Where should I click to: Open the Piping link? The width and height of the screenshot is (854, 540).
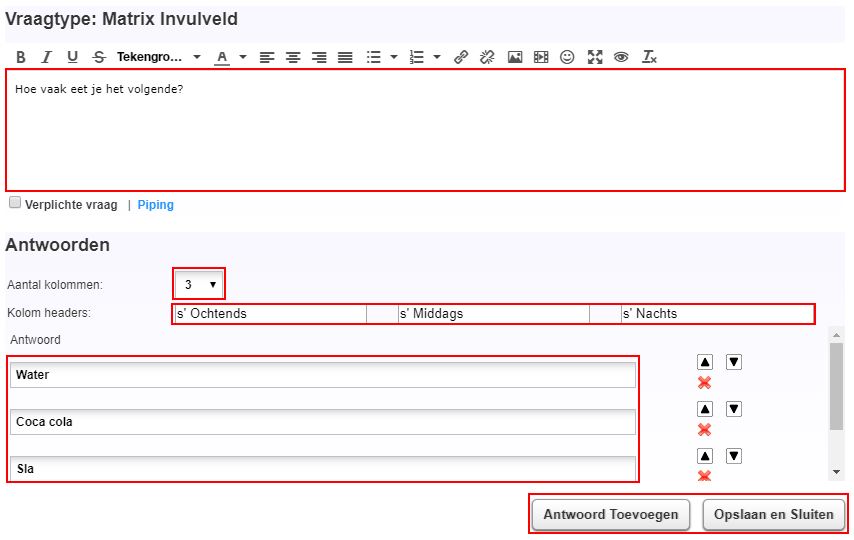point(155,205)
